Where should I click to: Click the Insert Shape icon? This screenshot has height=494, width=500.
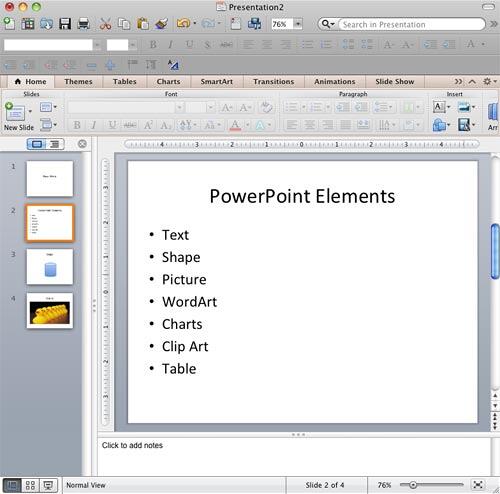click(x=439, y=125)
